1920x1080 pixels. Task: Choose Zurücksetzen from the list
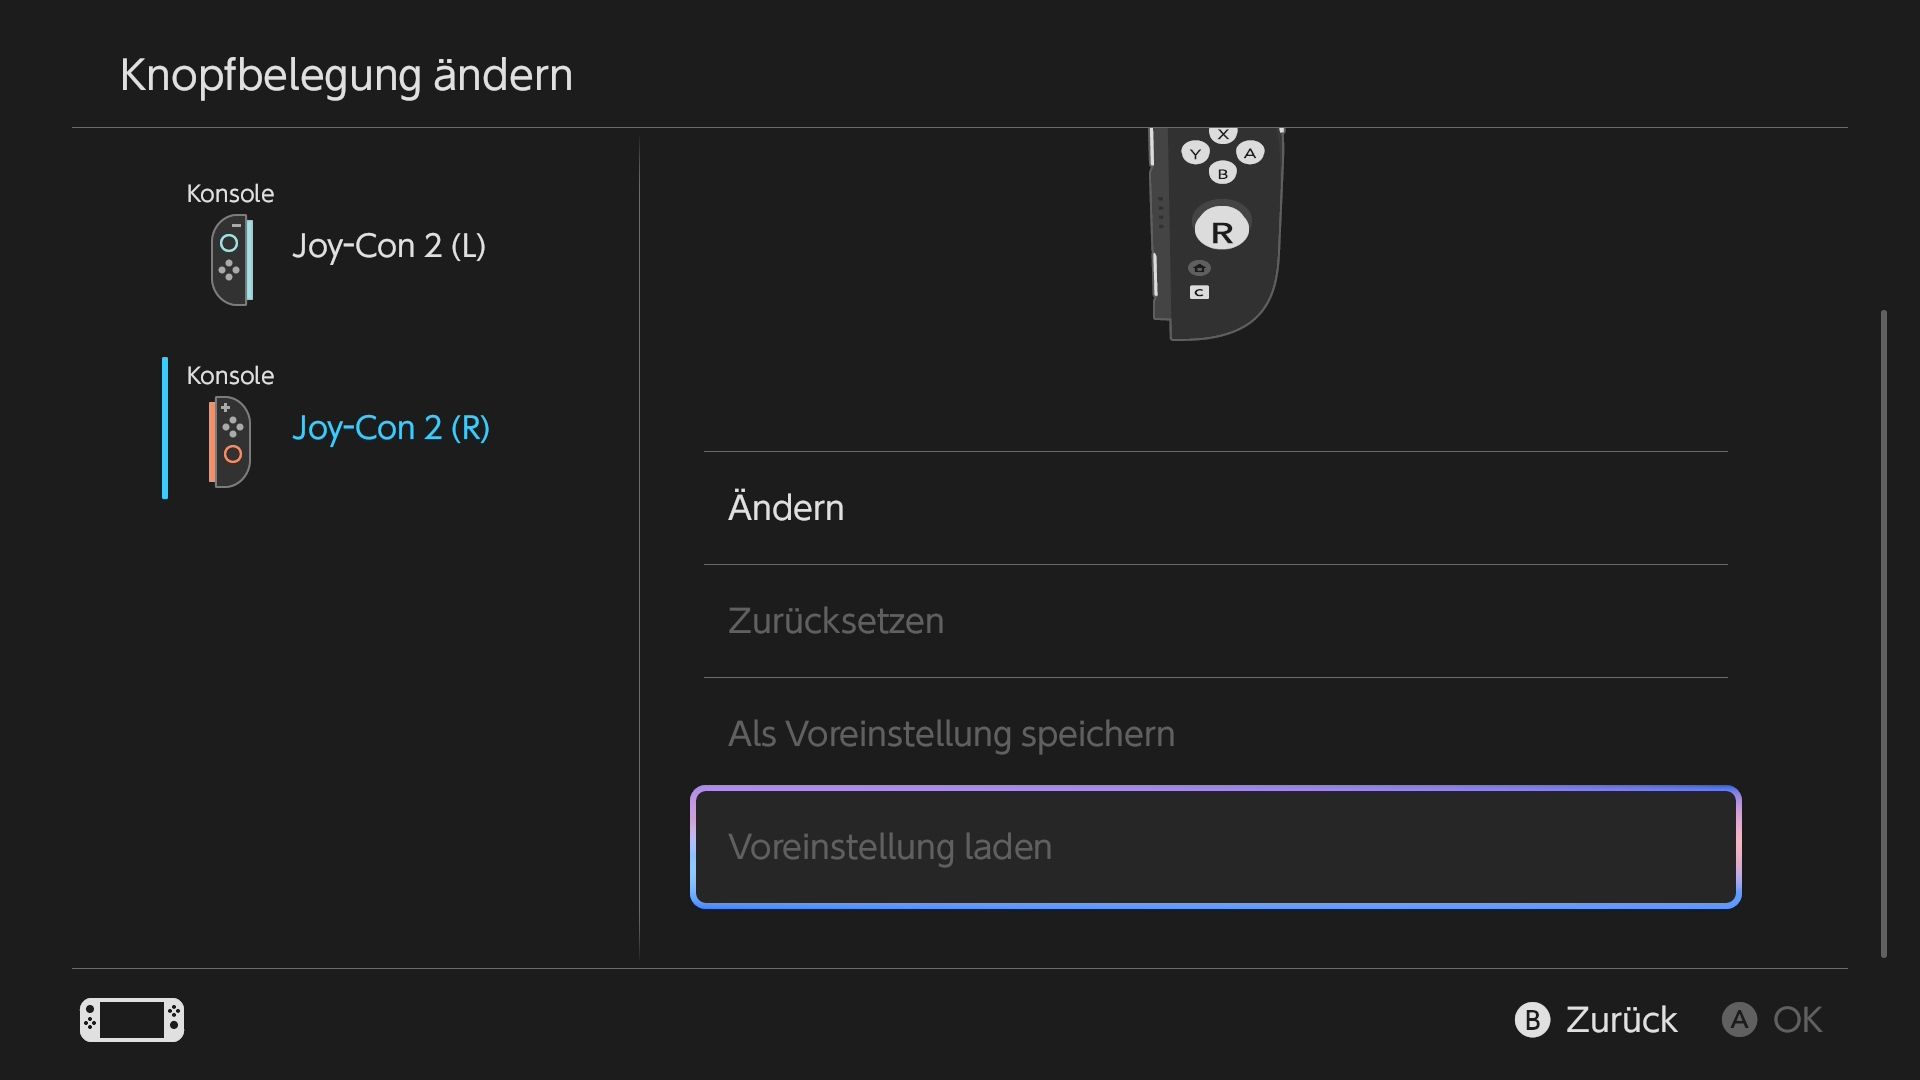[x=1216, y=621]
